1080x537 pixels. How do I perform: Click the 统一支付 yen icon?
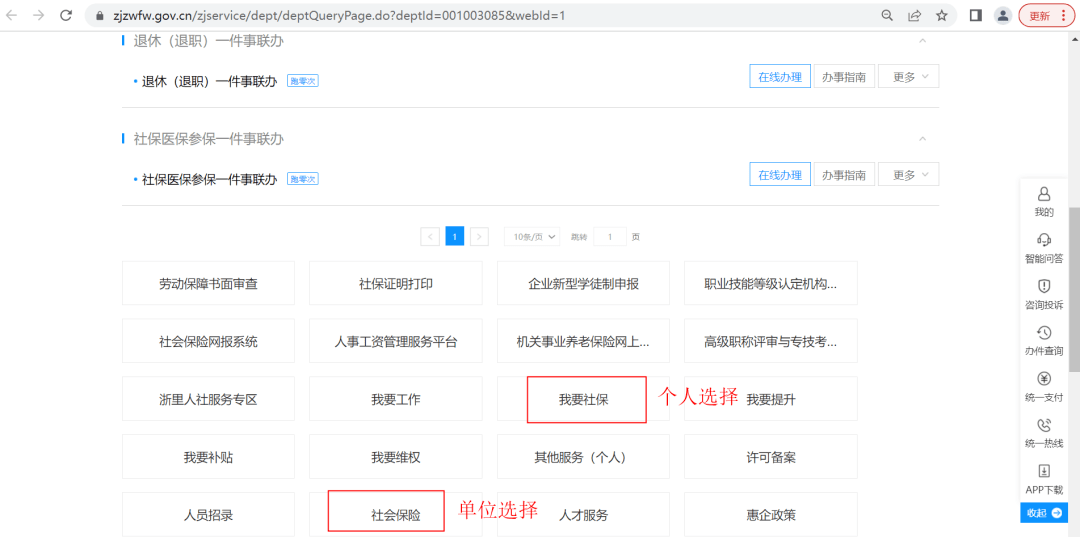[1044, 379]
